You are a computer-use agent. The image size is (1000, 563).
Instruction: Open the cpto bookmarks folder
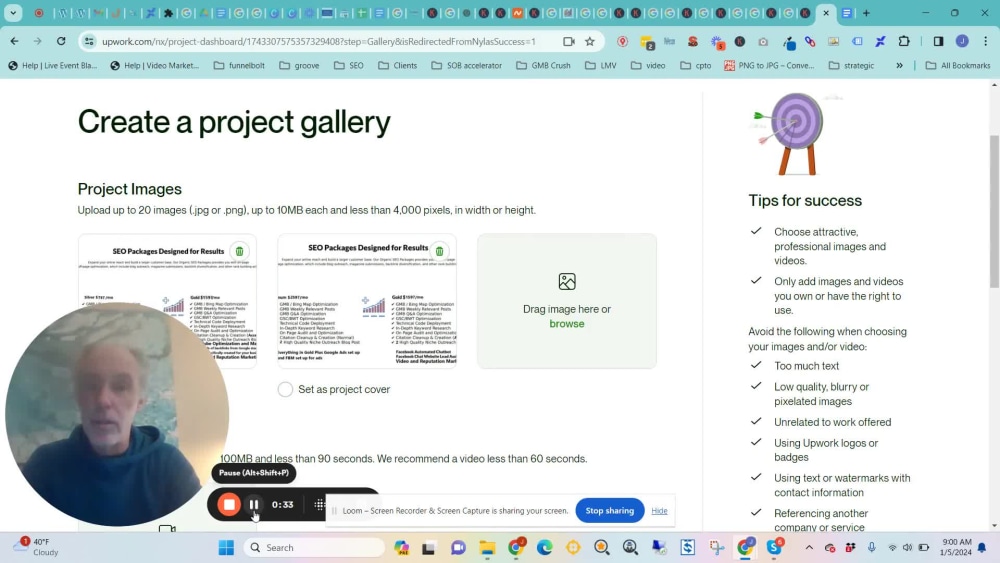click(696, 65)
